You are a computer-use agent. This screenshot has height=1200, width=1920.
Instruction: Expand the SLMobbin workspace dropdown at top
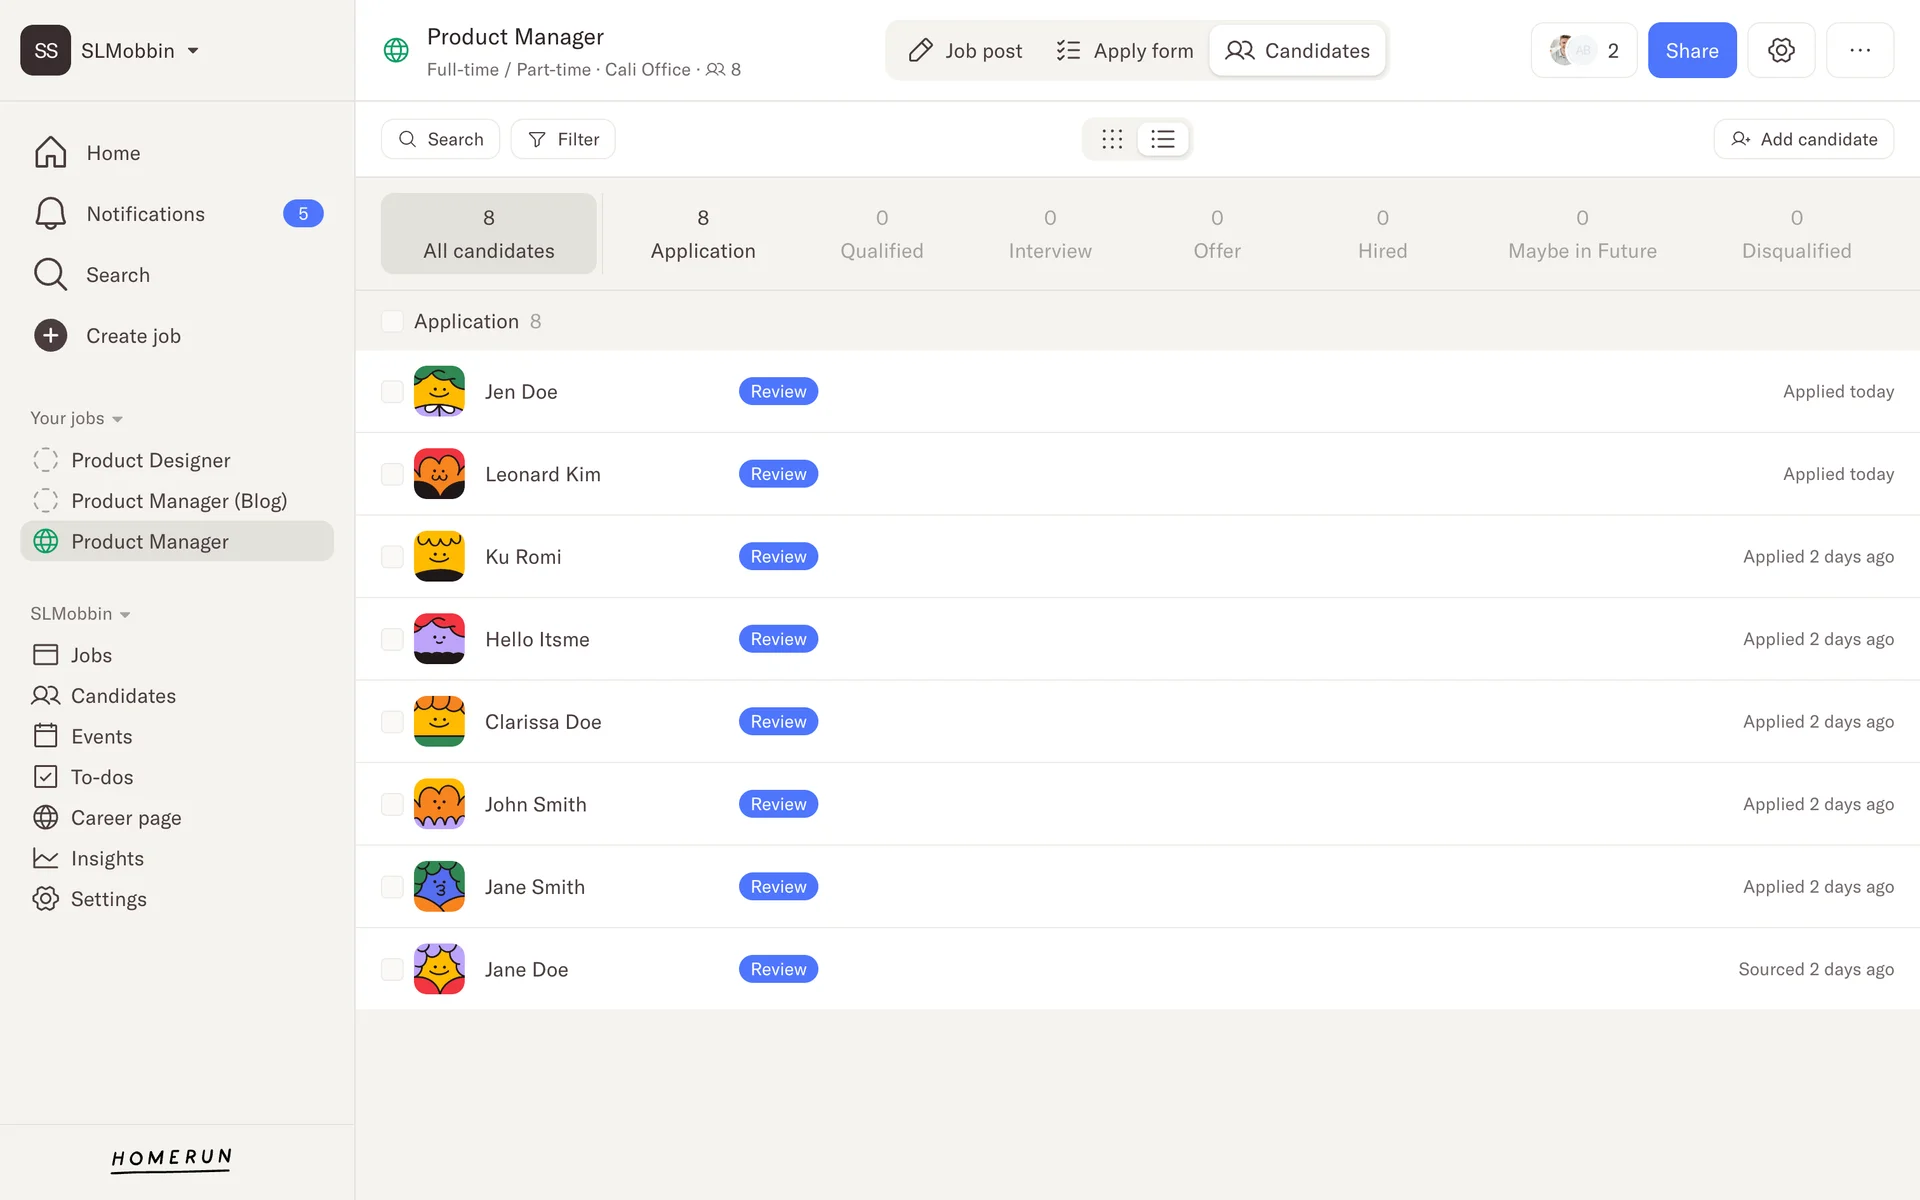tap(193, 51)
